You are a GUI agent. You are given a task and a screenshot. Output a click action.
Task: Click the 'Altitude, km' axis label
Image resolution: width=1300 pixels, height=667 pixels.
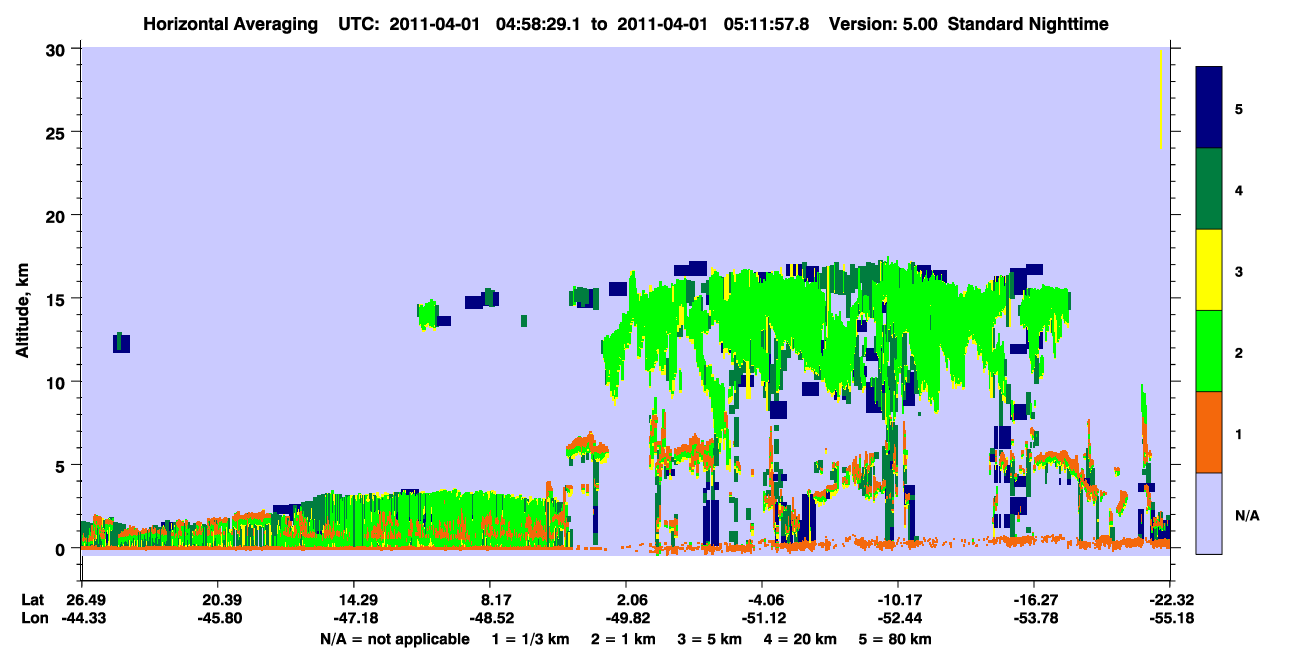(22, 308)
